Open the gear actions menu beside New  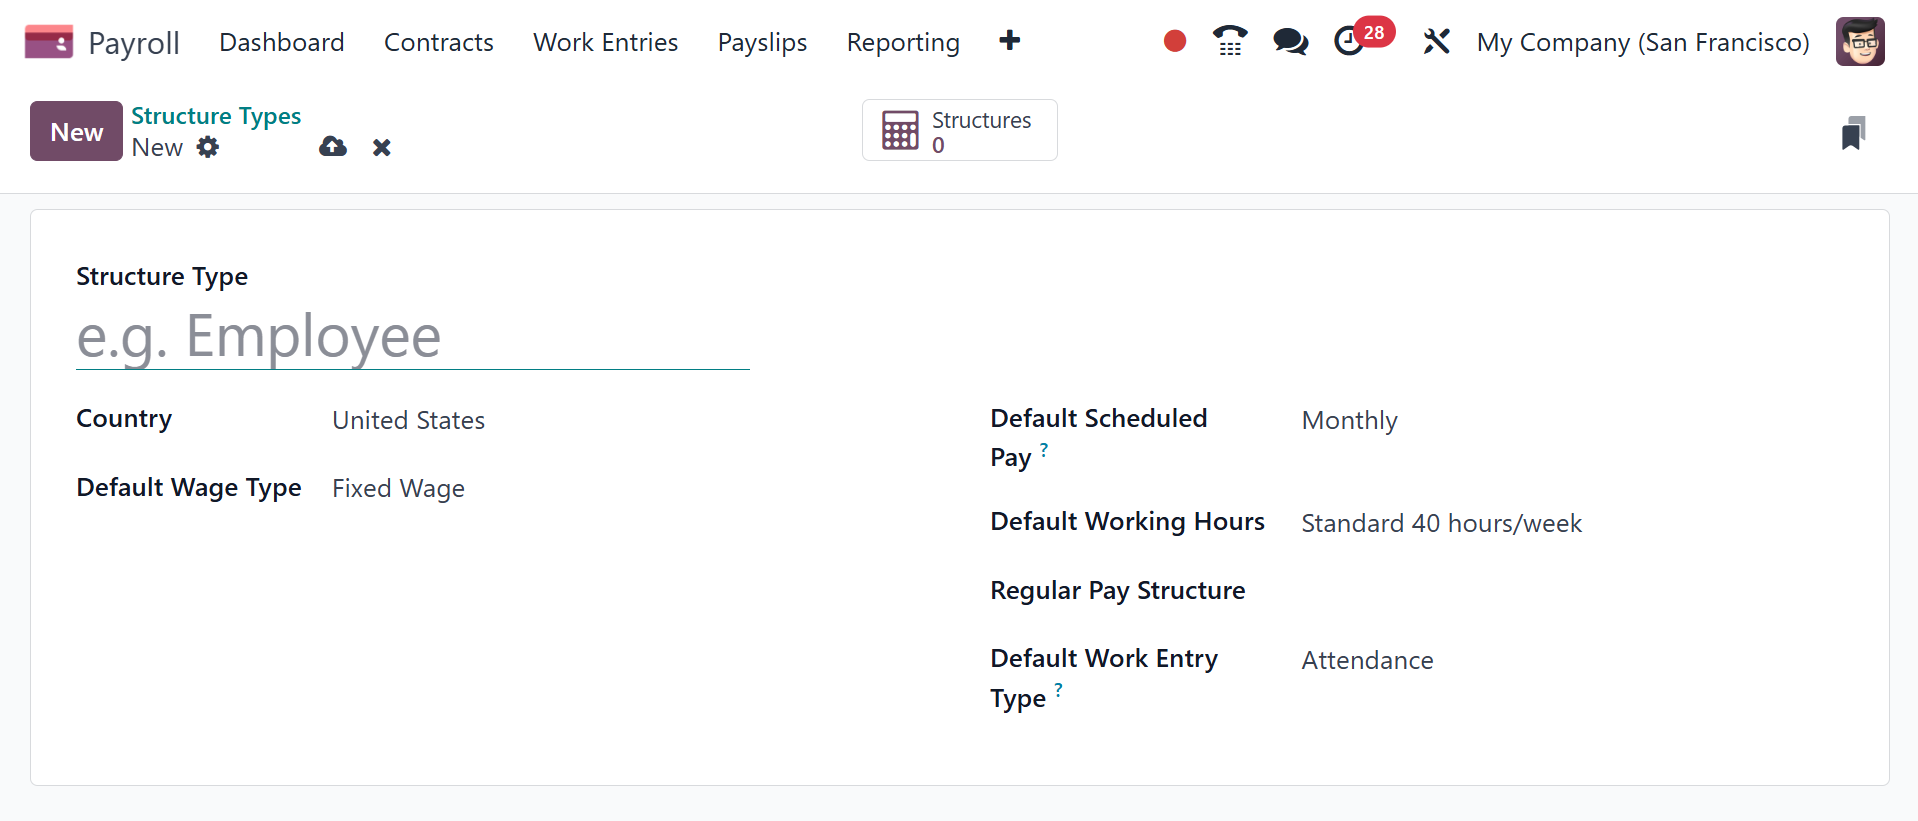coord(208,147)
